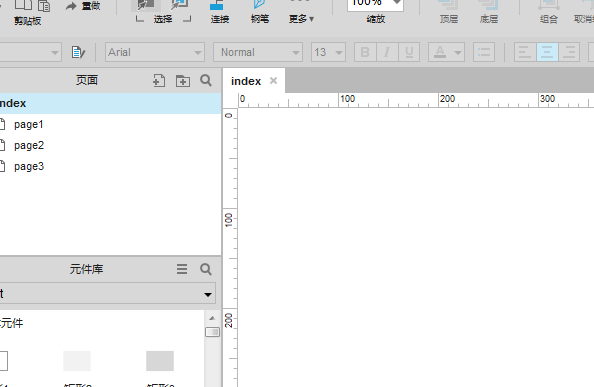594x387 pixels.
Task: Open the font color A dropdown arrow
Action: pyautogui.click(x=458, y=52)
